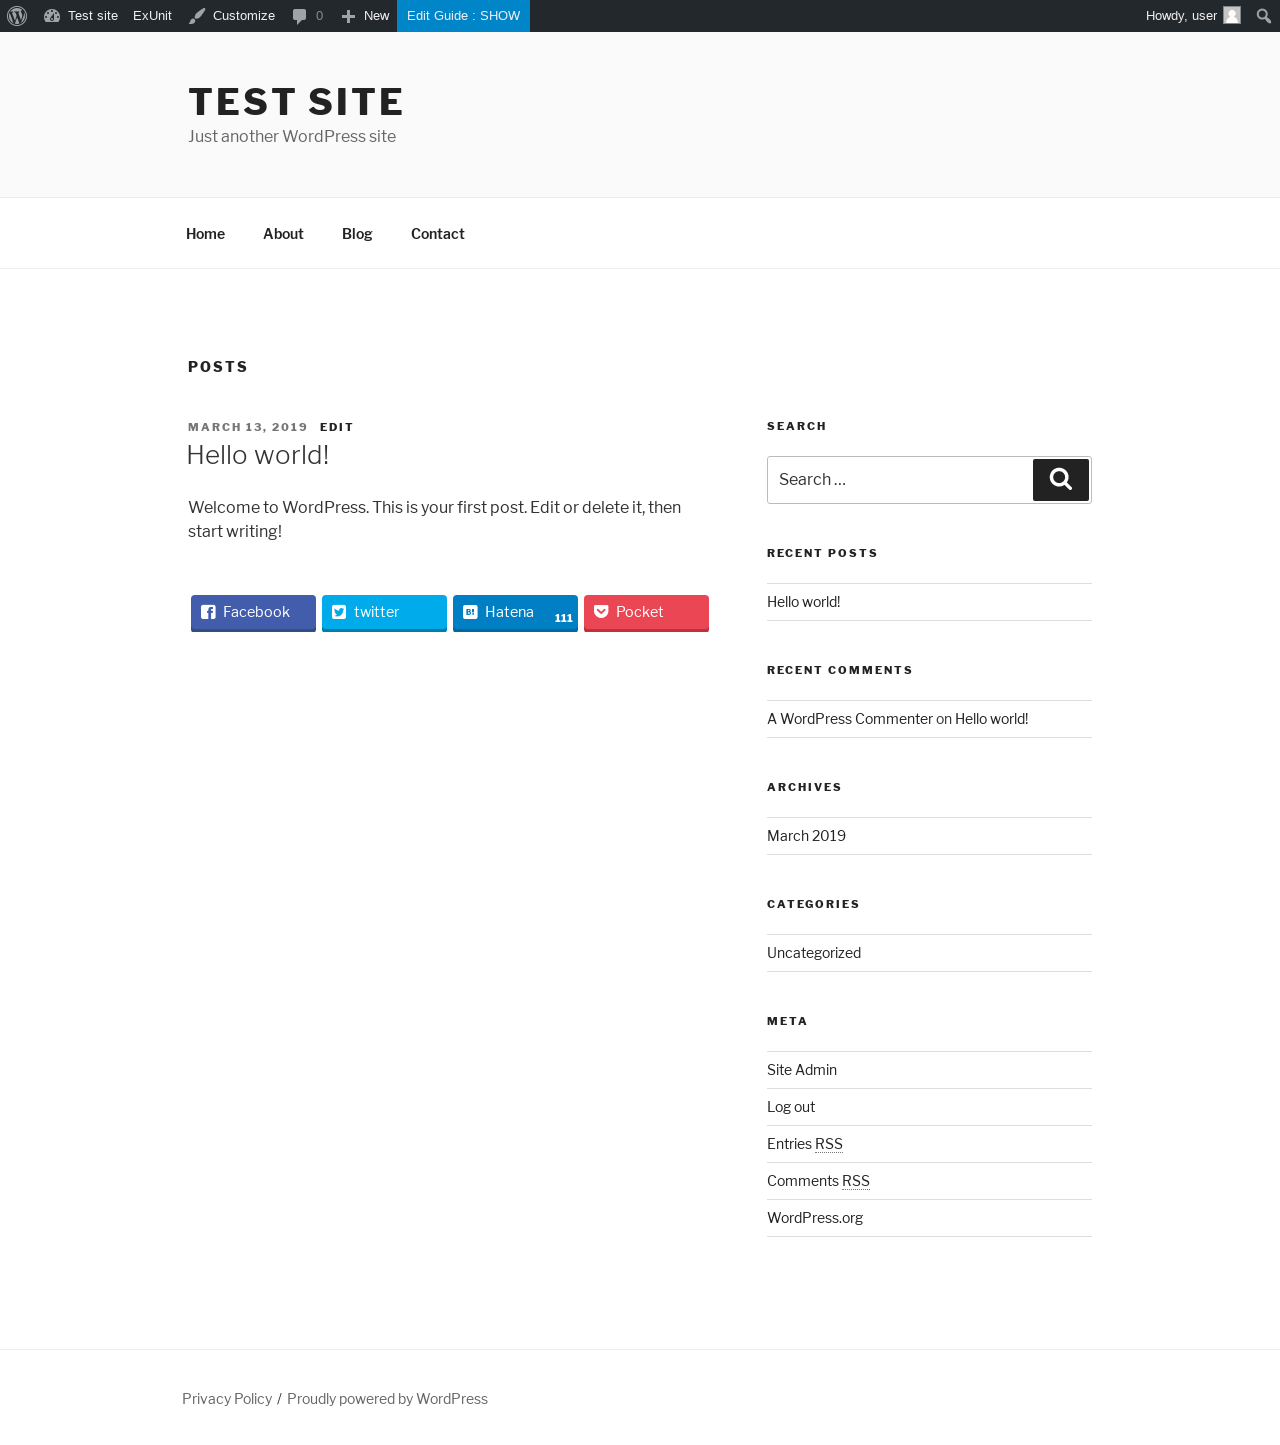Image resolution: width=1280 pixels, height=1445 pixels.
Task: Focus the Search text field
Action: point(900,480)
